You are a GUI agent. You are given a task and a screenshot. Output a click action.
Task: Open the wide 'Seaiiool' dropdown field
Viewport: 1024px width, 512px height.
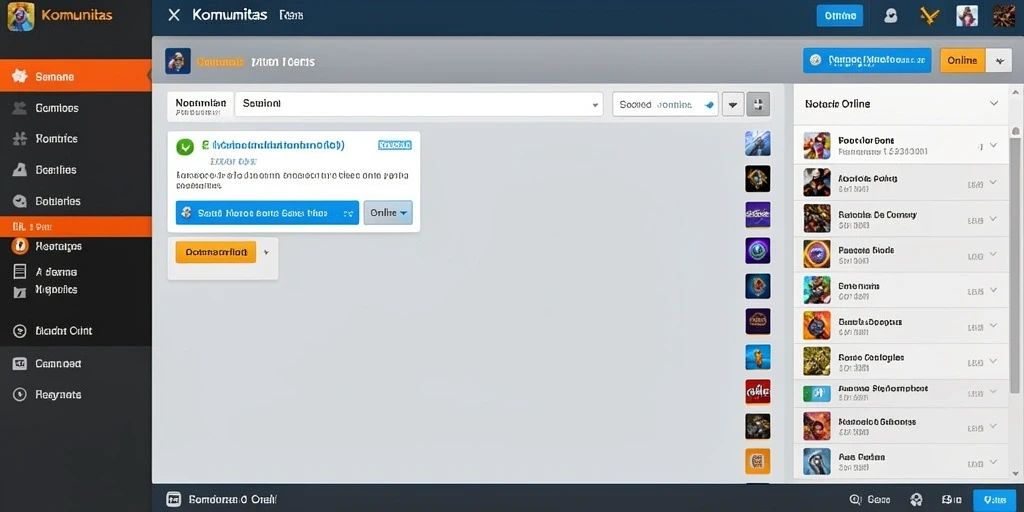point(419,104)
